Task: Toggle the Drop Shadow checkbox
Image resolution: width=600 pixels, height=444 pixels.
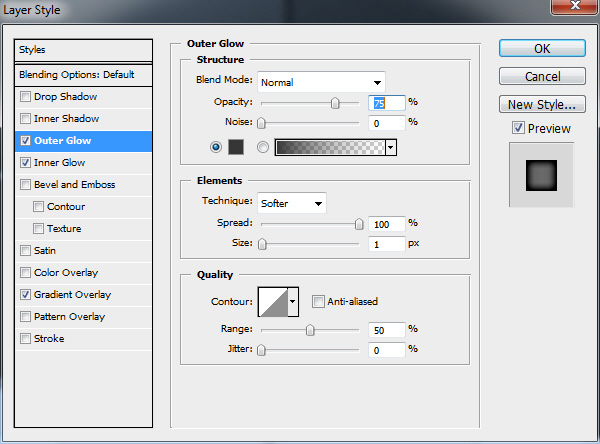Action: [x=25, y=96]
